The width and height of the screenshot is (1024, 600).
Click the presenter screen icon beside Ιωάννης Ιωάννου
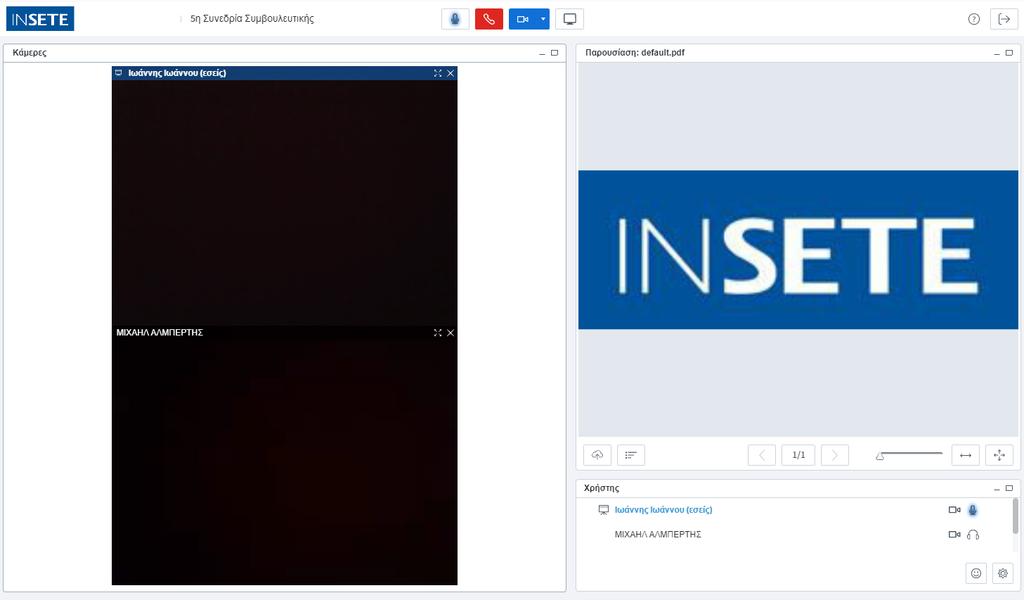point(603,510)
